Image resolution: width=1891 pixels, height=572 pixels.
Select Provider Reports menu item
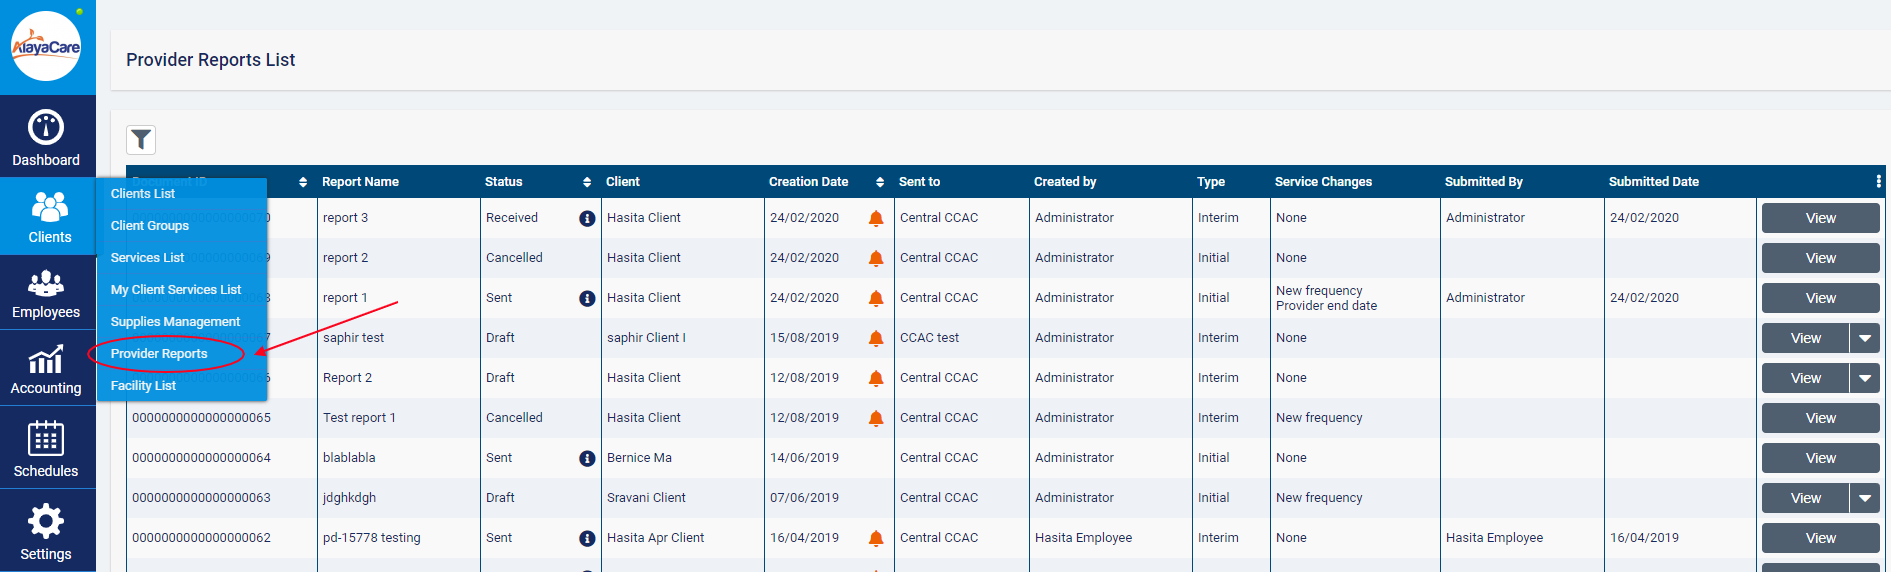[159, 354]
